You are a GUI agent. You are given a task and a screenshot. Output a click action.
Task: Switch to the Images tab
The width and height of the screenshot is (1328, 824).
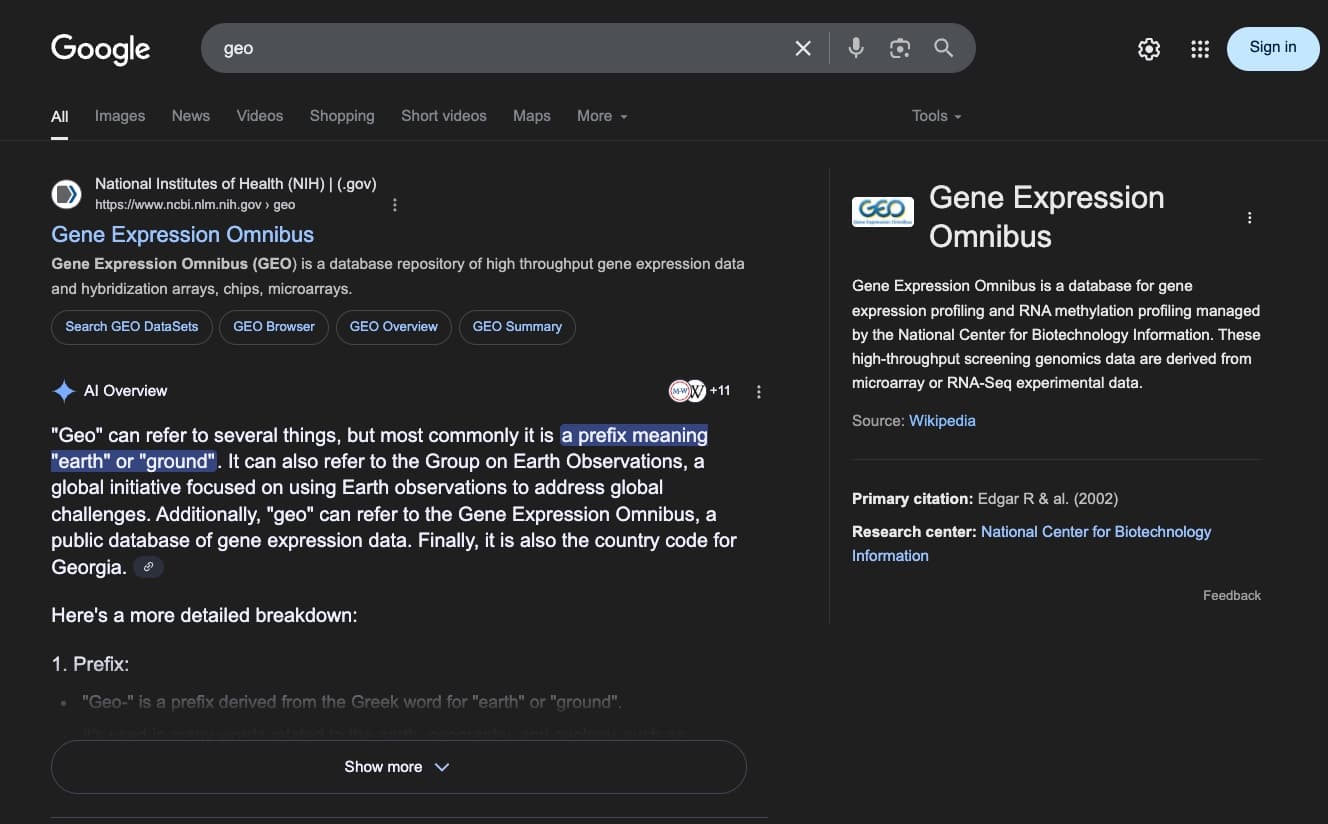tap(120, 116)
